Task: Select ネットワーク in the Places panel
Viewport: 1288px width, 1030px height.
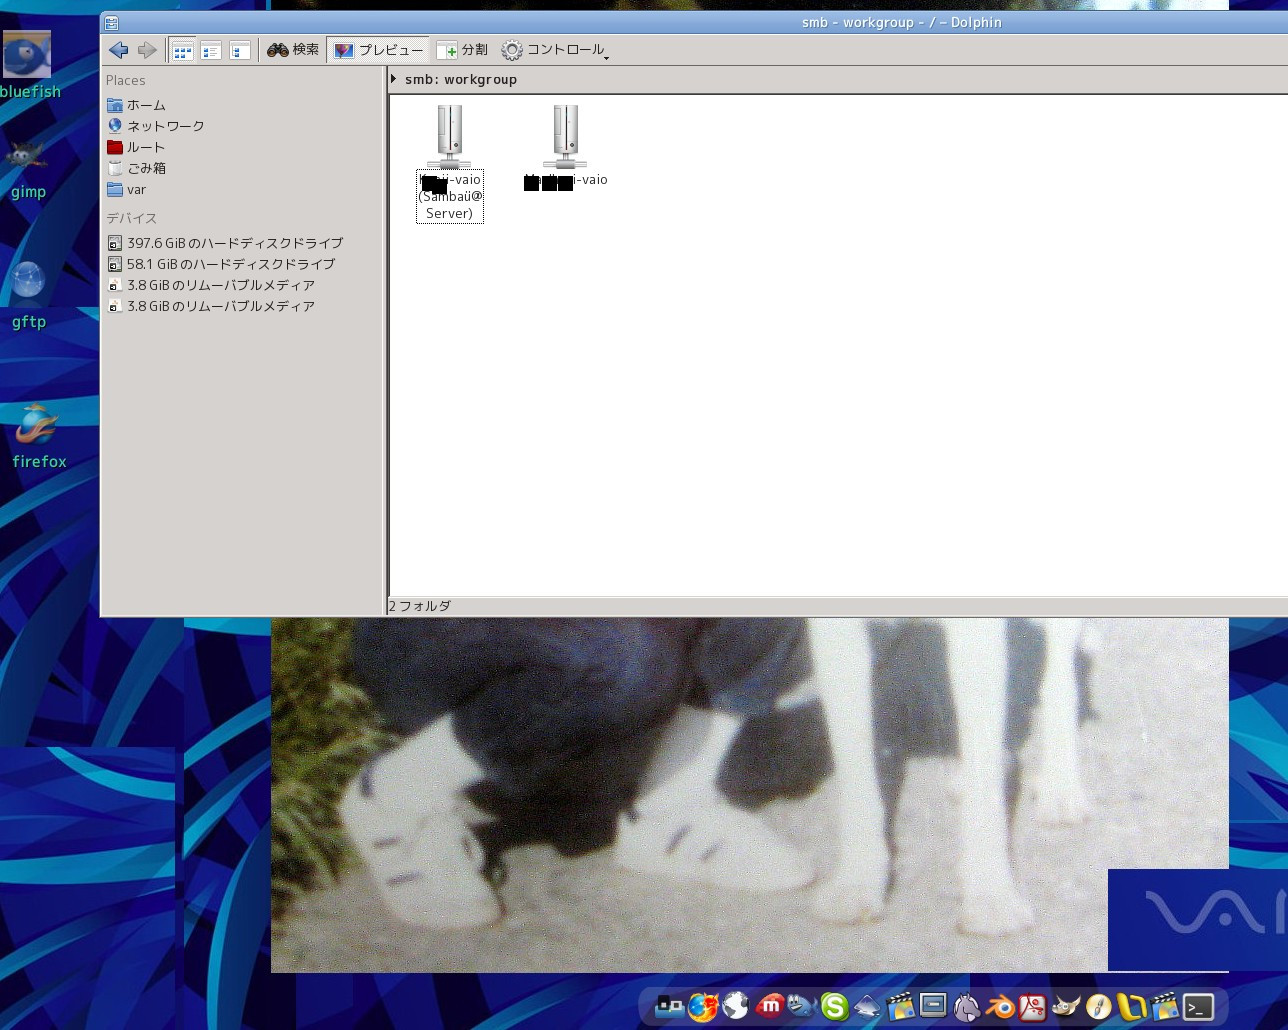Action: pyautogui.click(x=164, y=126)
